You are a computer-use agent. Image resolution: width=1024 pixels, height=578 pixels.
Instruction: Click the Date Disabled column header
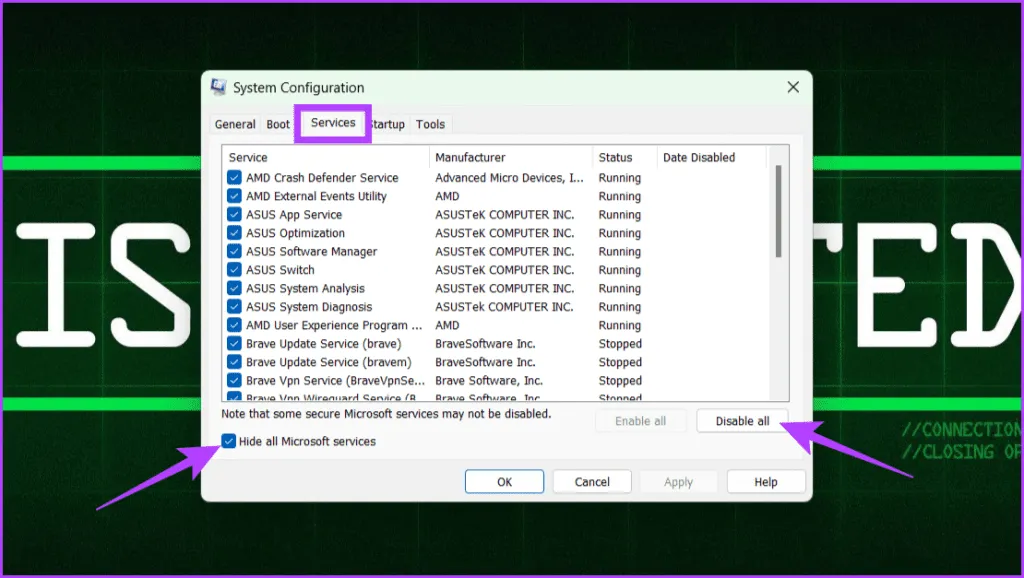(710, 157)
